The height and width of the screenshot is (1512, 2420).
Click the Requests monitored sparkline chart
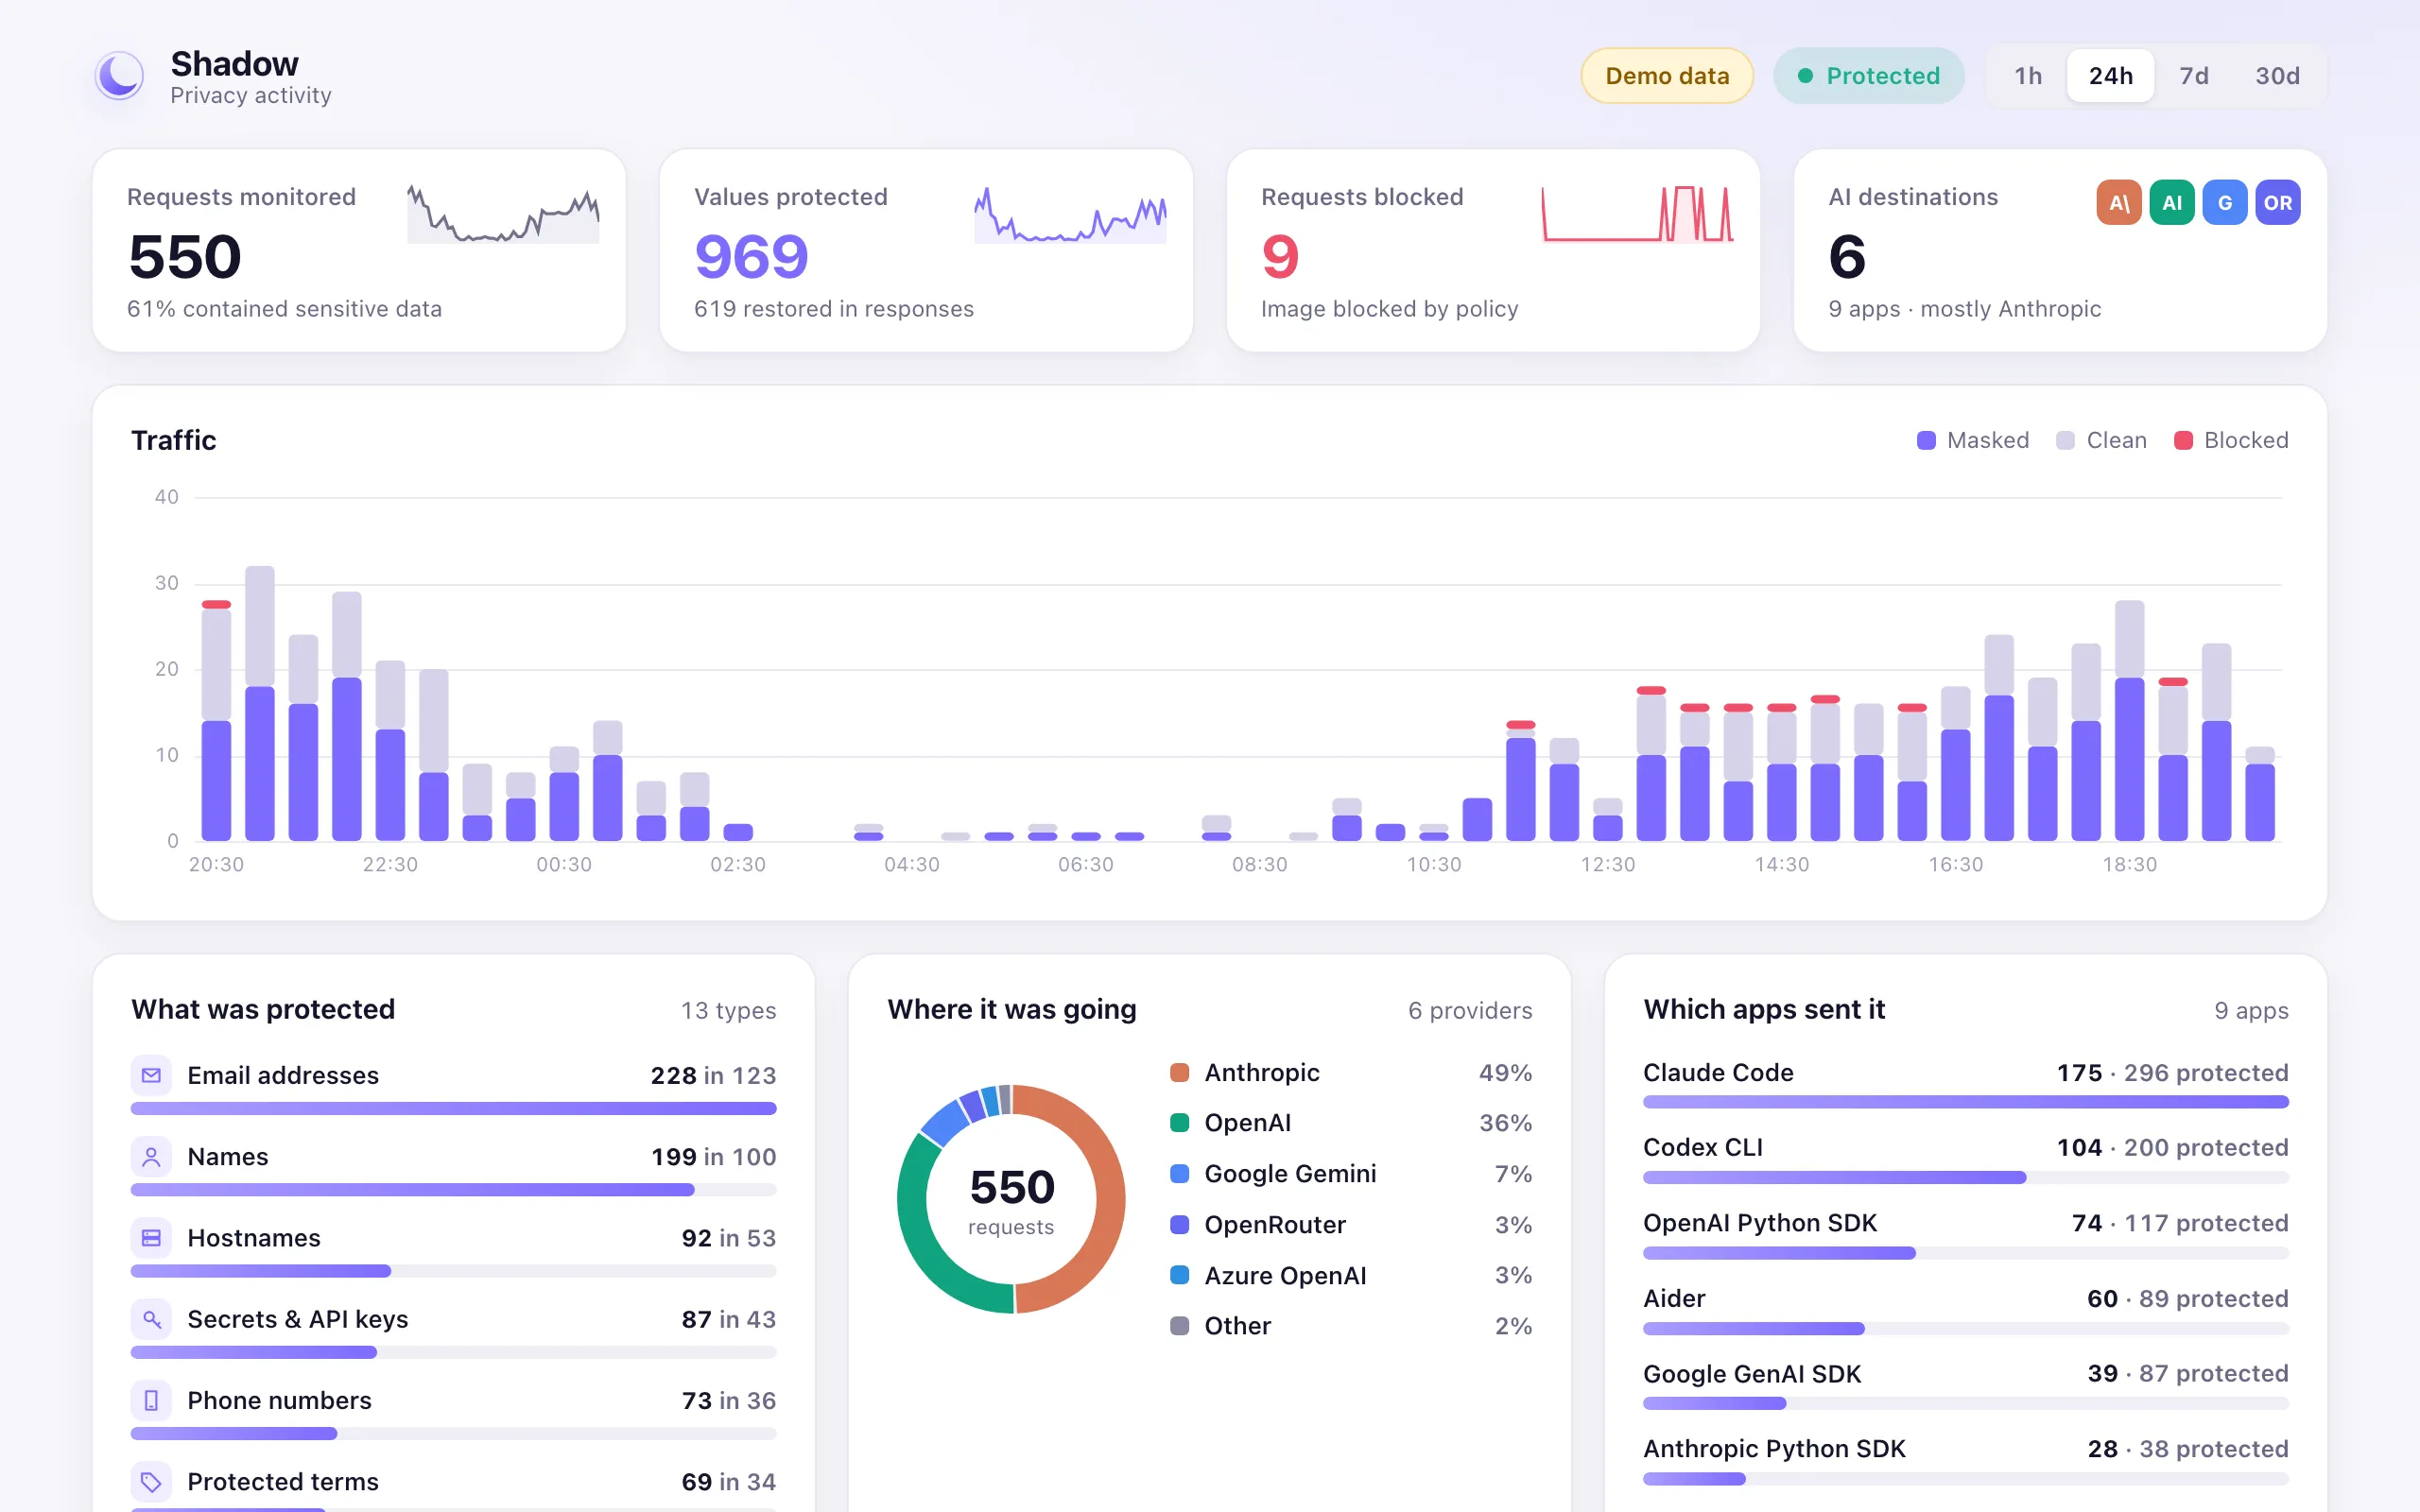click(x=503, y=214)
